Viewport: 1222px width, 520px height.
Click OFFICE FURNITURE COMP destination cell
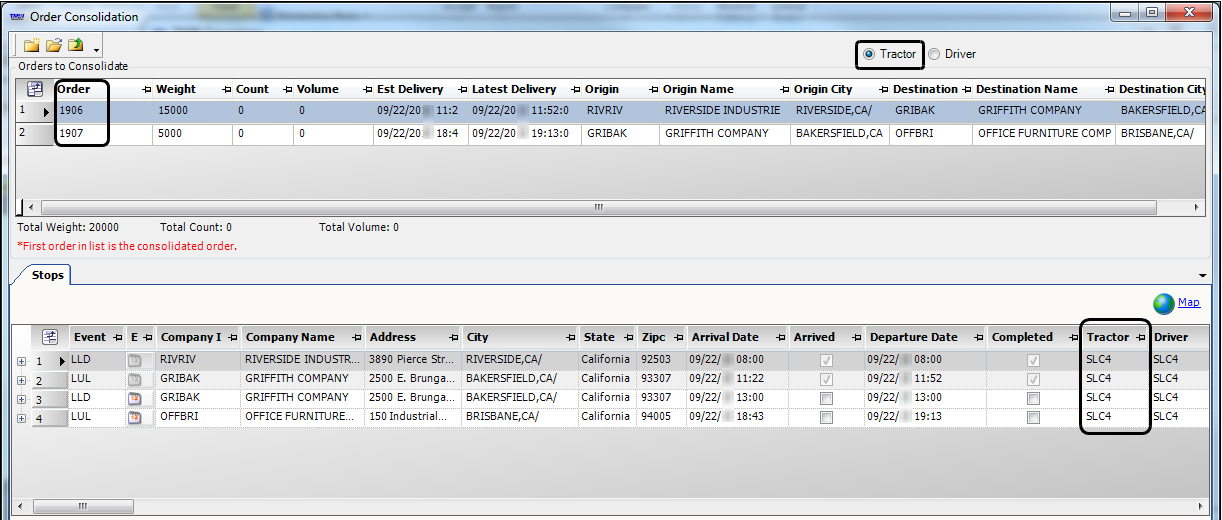(x=1043, y=134)
